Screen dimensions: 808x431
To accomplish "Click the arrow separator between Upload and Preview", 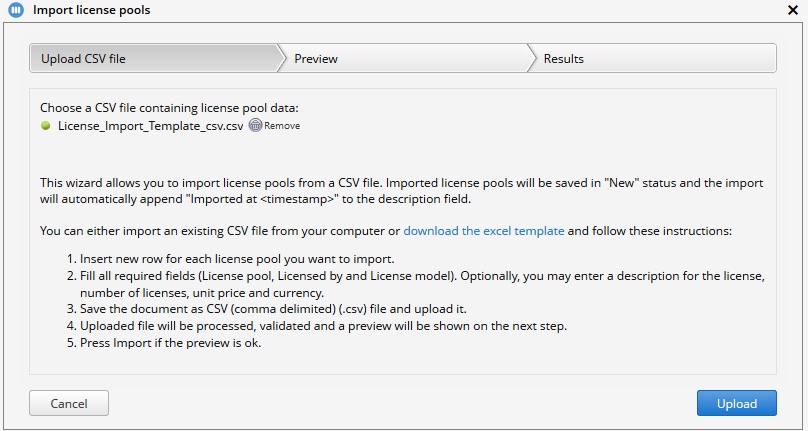I will point(281,58).
